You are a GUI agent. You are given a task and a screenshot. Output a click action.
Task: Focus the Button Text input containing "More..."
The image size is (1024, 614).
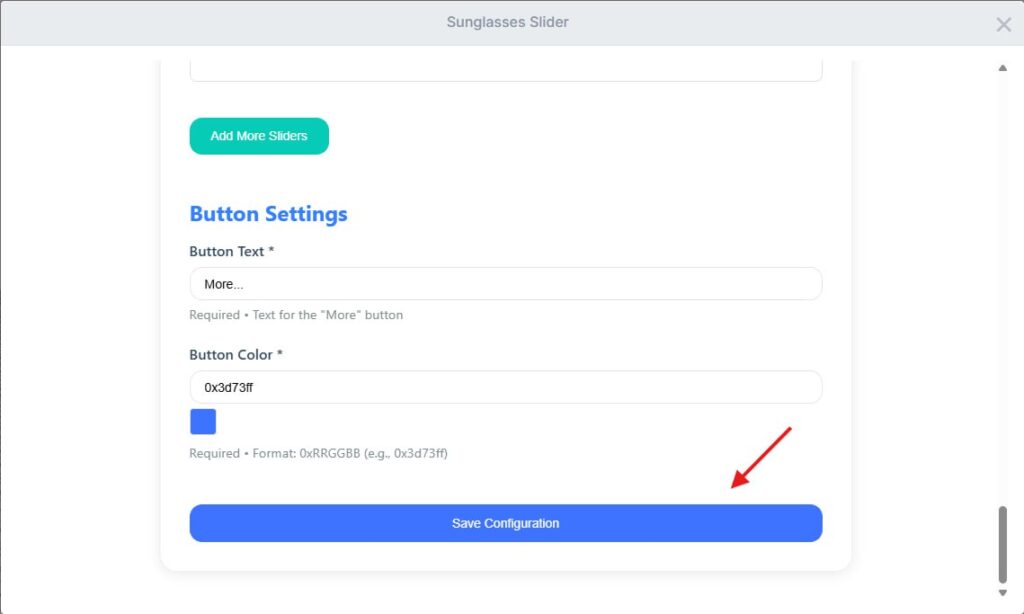pos(505,284)
